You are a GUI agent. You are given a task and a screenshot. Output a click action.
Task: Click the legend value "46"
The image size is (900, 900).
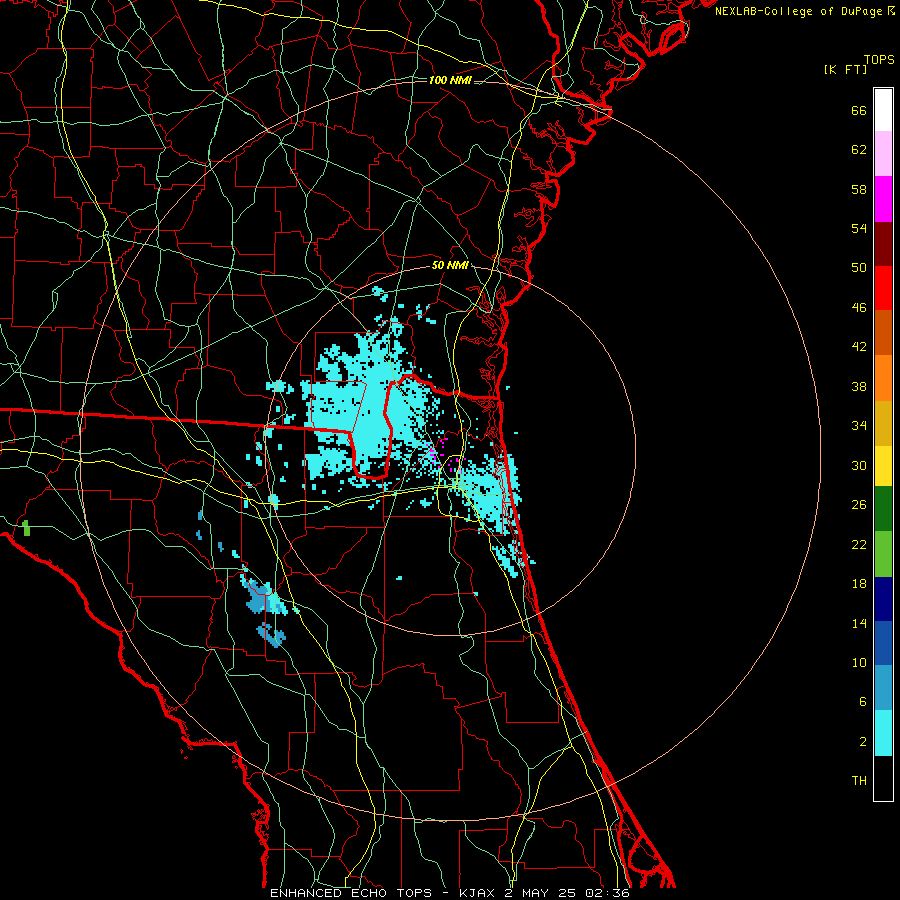coord(859,308)
